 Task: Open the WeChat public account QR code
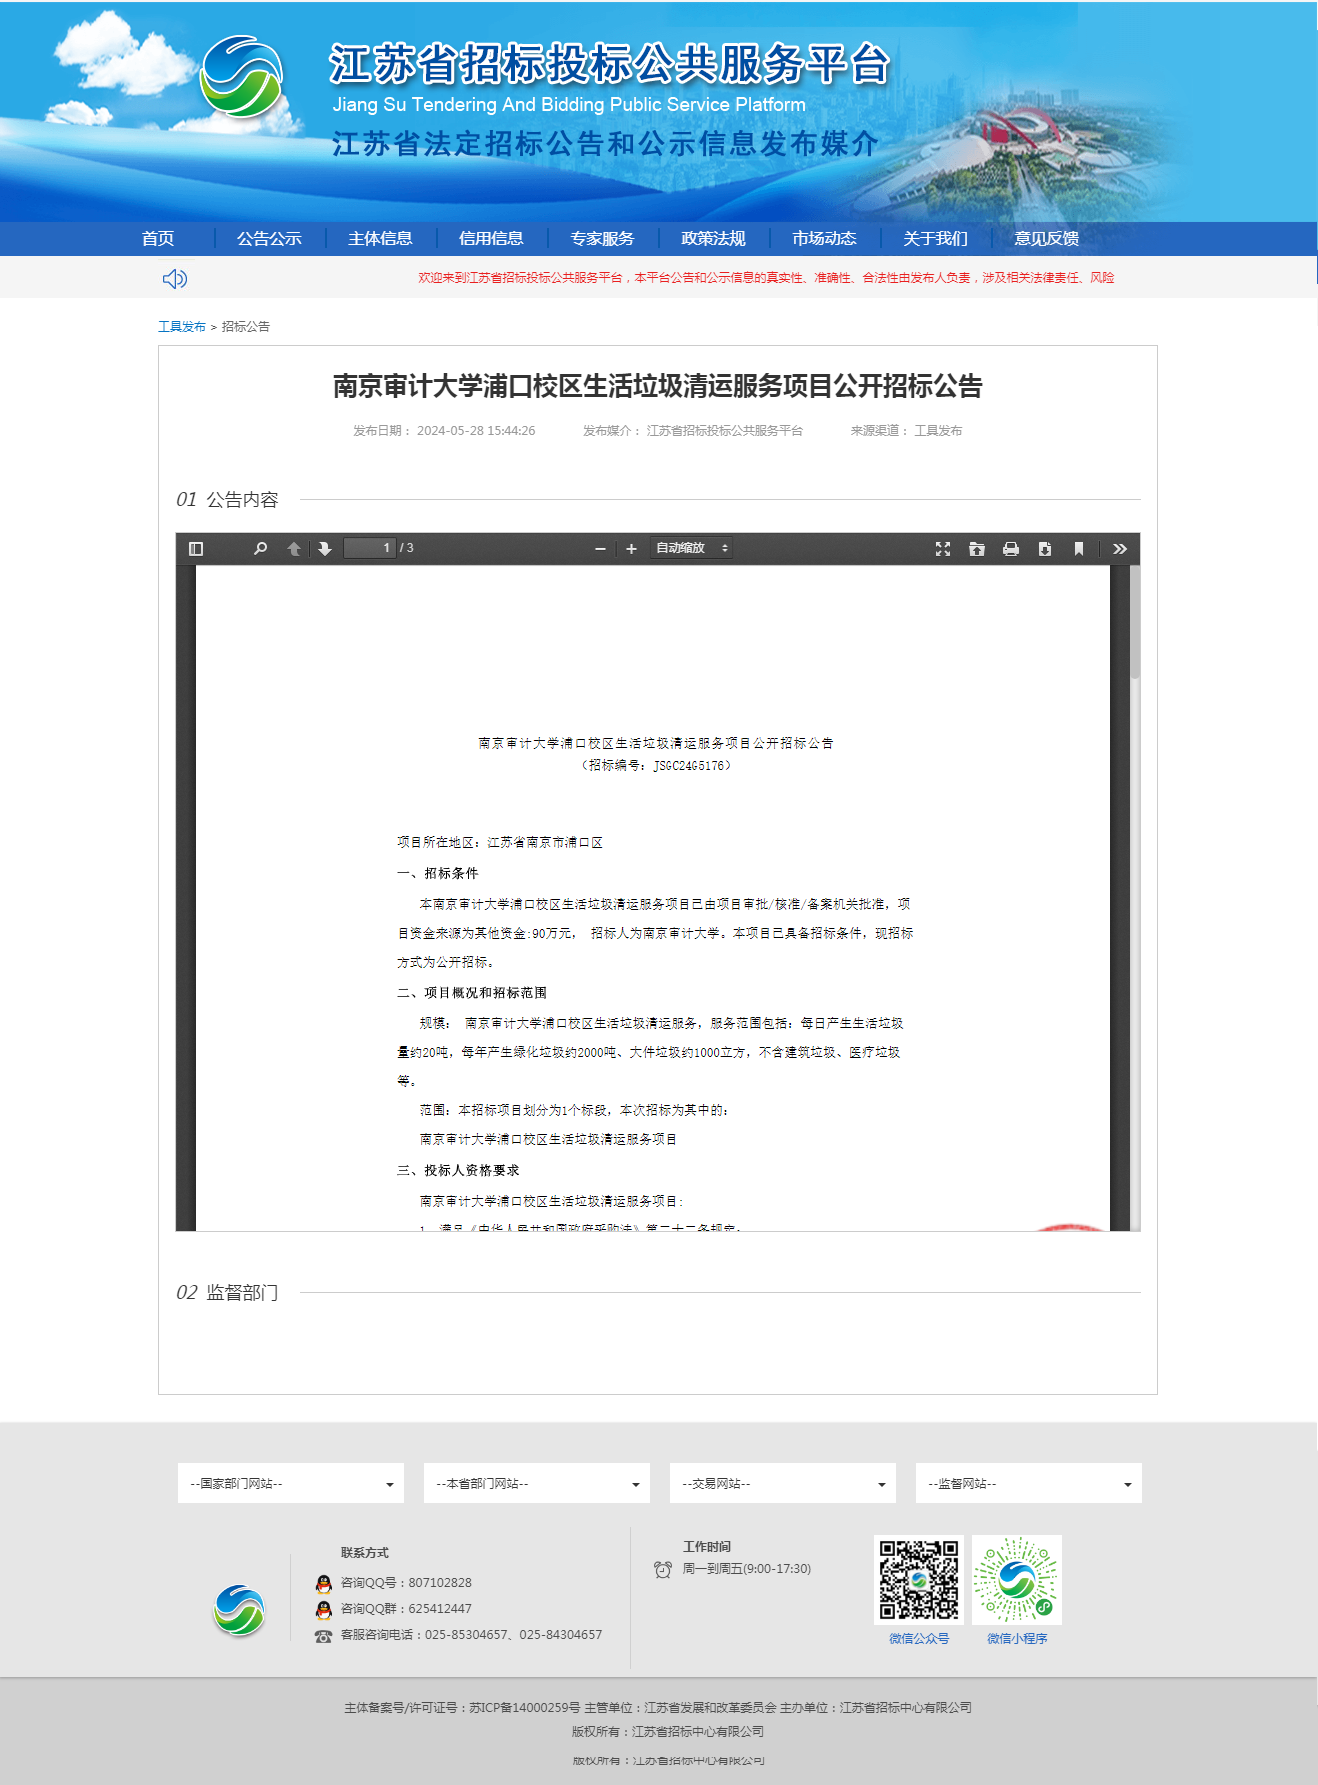coord(918,1580)
